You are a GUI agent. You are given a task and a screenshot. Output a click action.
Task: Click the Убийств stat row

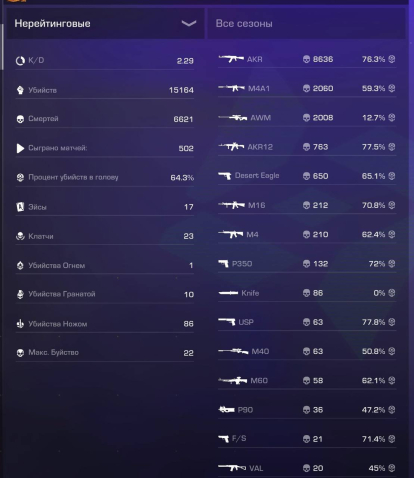[105, 90]
